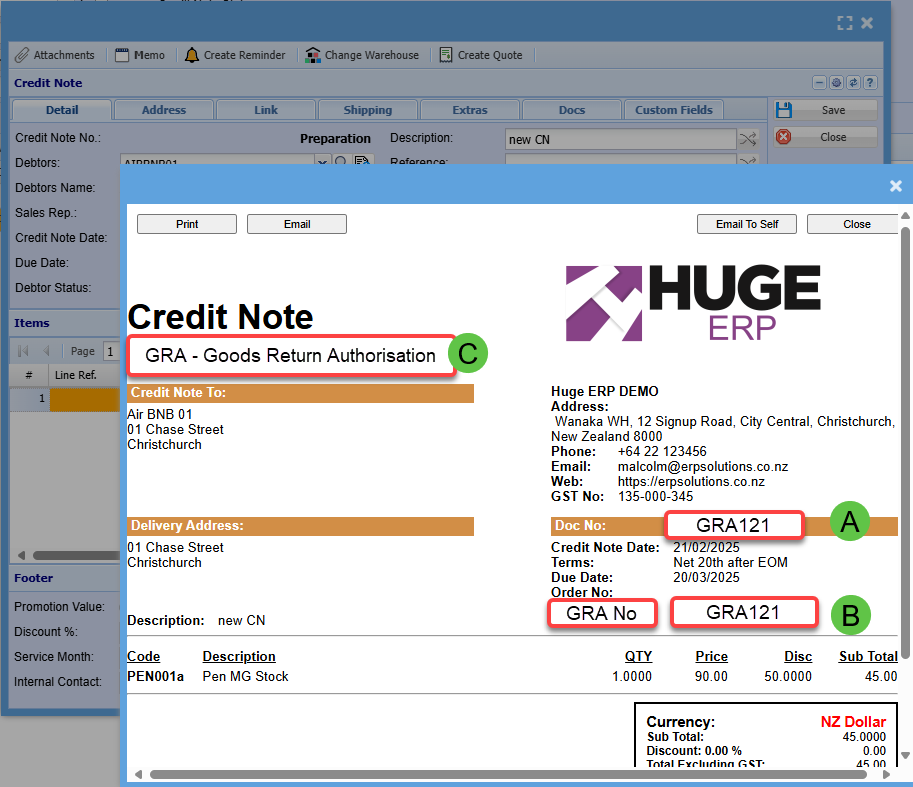Open the Shipping tab

click(367, 110)
